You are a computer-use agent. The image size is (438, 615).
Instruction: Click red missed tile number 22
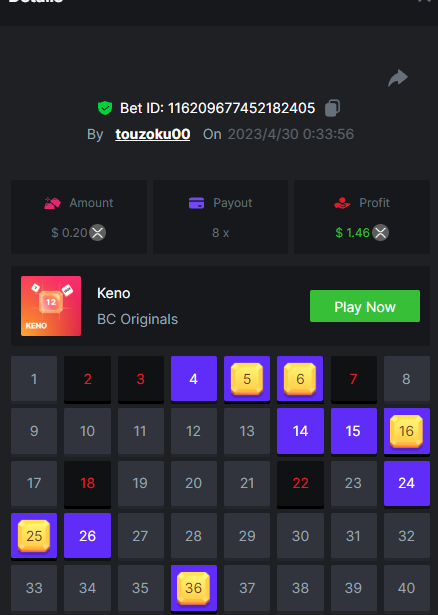(x=300, y=484)
